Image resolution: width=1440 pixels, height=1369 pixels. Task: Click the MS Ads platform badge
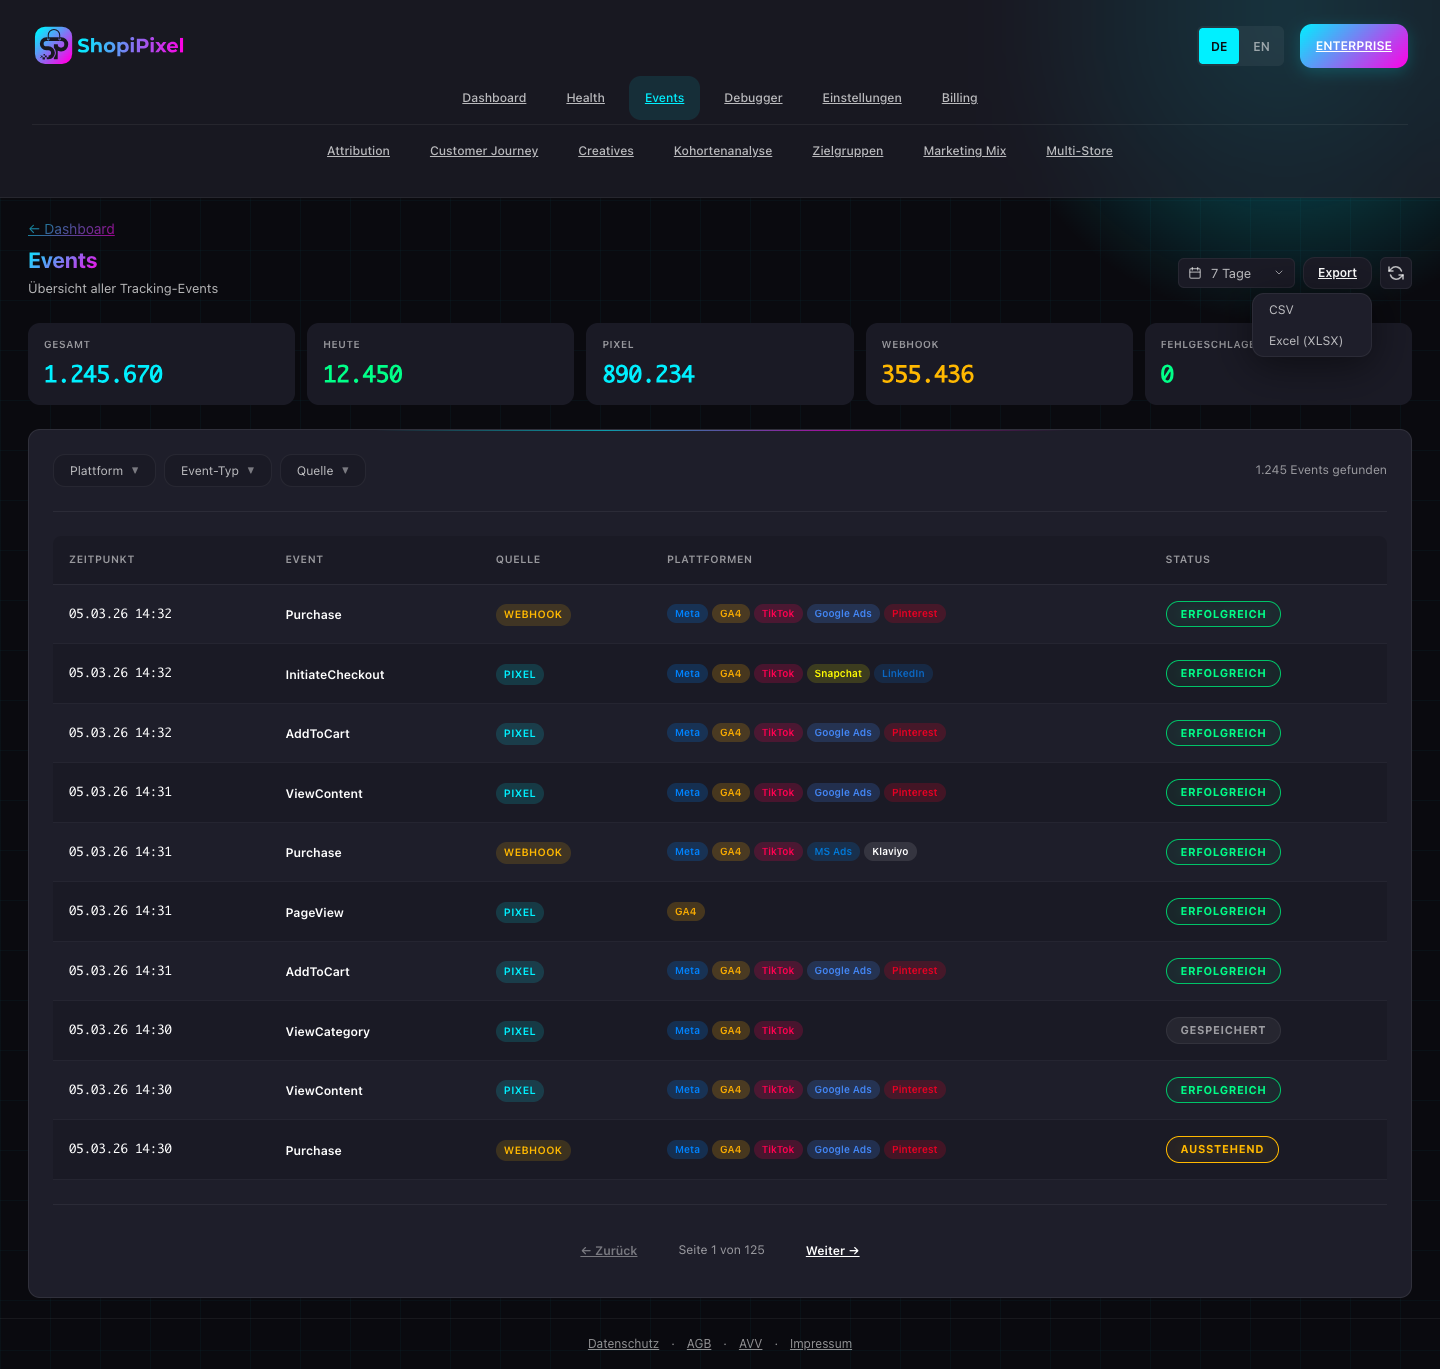(833, 852)
